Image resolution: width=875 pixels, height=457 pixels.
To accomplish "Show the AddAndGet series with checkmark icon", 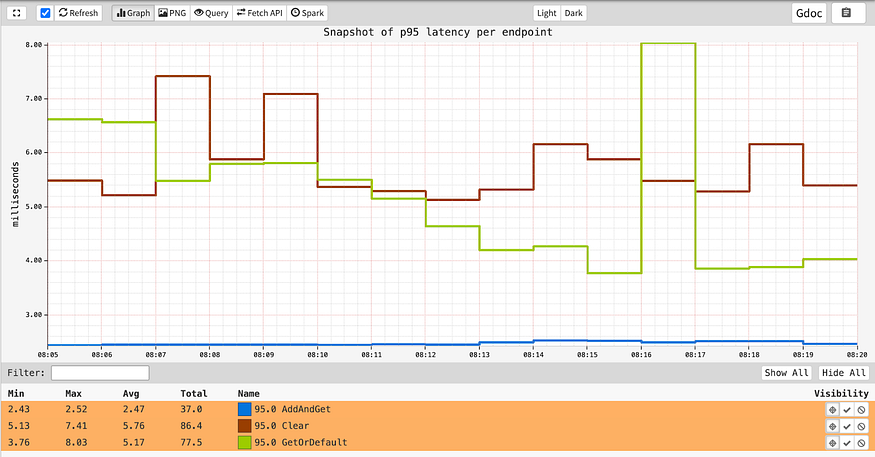I will (x=847, y=410).
